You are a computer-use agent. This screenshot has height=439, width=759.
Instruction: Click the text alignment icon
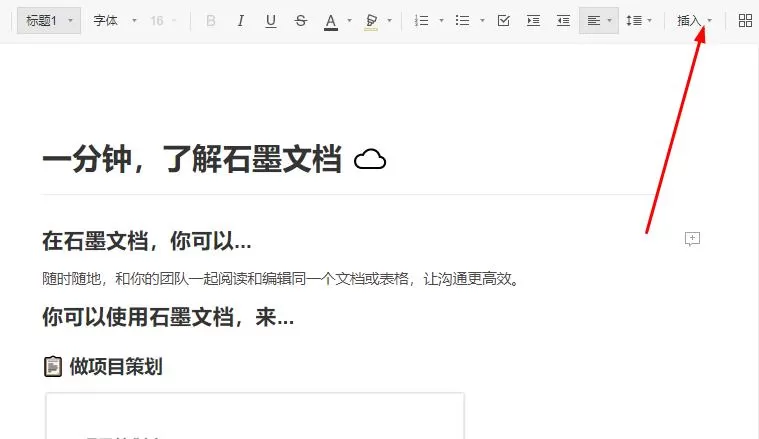[x=593, y=21]
